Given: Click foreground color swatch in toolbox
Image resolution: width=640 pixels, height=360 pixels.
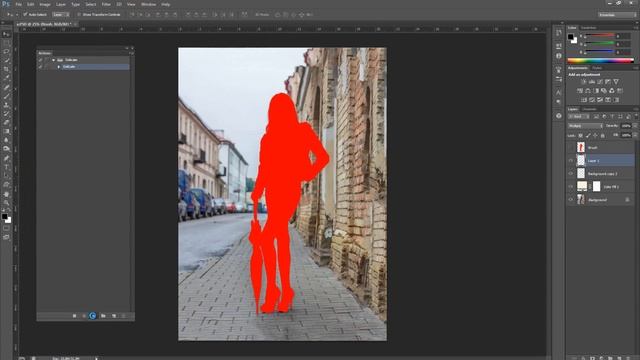Looking at the screenshot, I should 4,216.
